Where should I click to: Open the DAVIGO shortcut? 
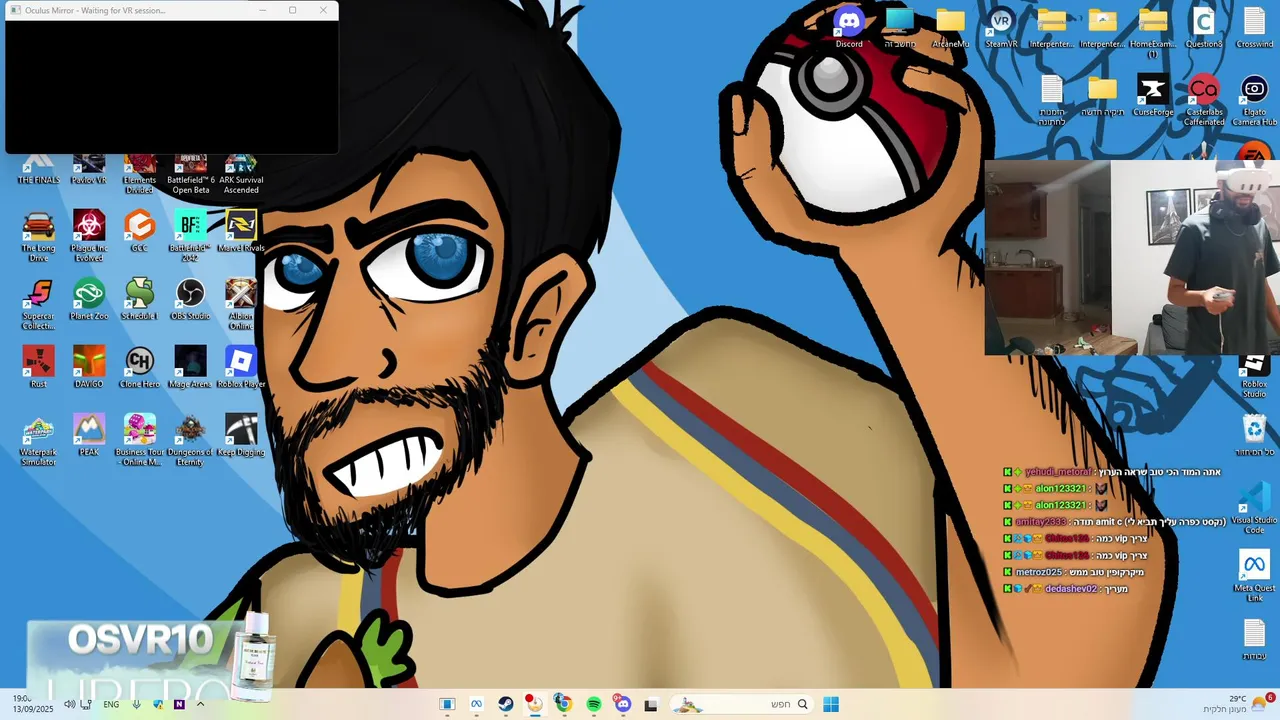click(89, 367)
